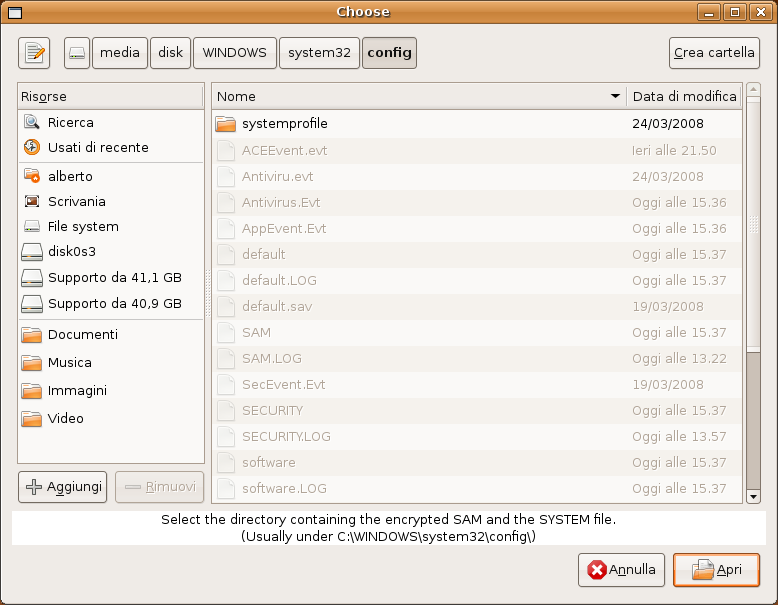
Task: Go to the media path segment
Action: point(120,53)
